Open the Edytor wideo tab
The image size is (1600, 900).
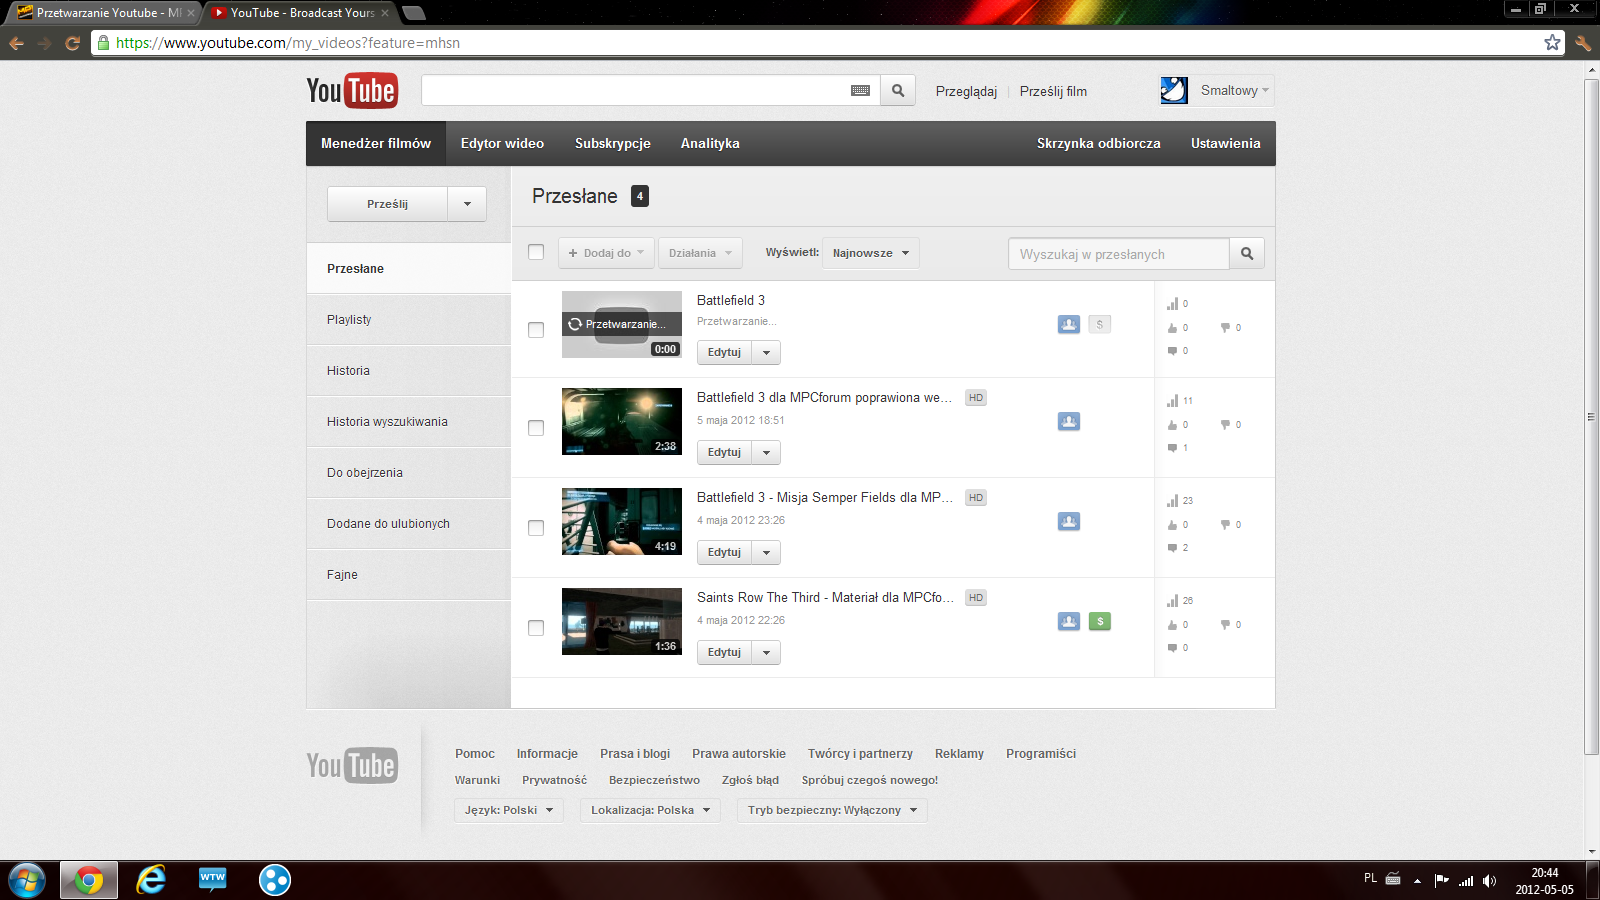tap(502, 144)
